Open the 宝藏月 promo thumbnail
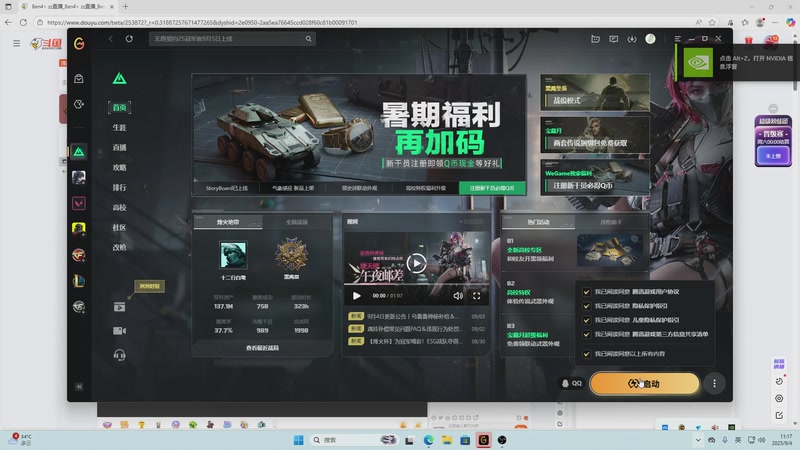The width and height of the screenshot is (800, 450). pos(595,135)
